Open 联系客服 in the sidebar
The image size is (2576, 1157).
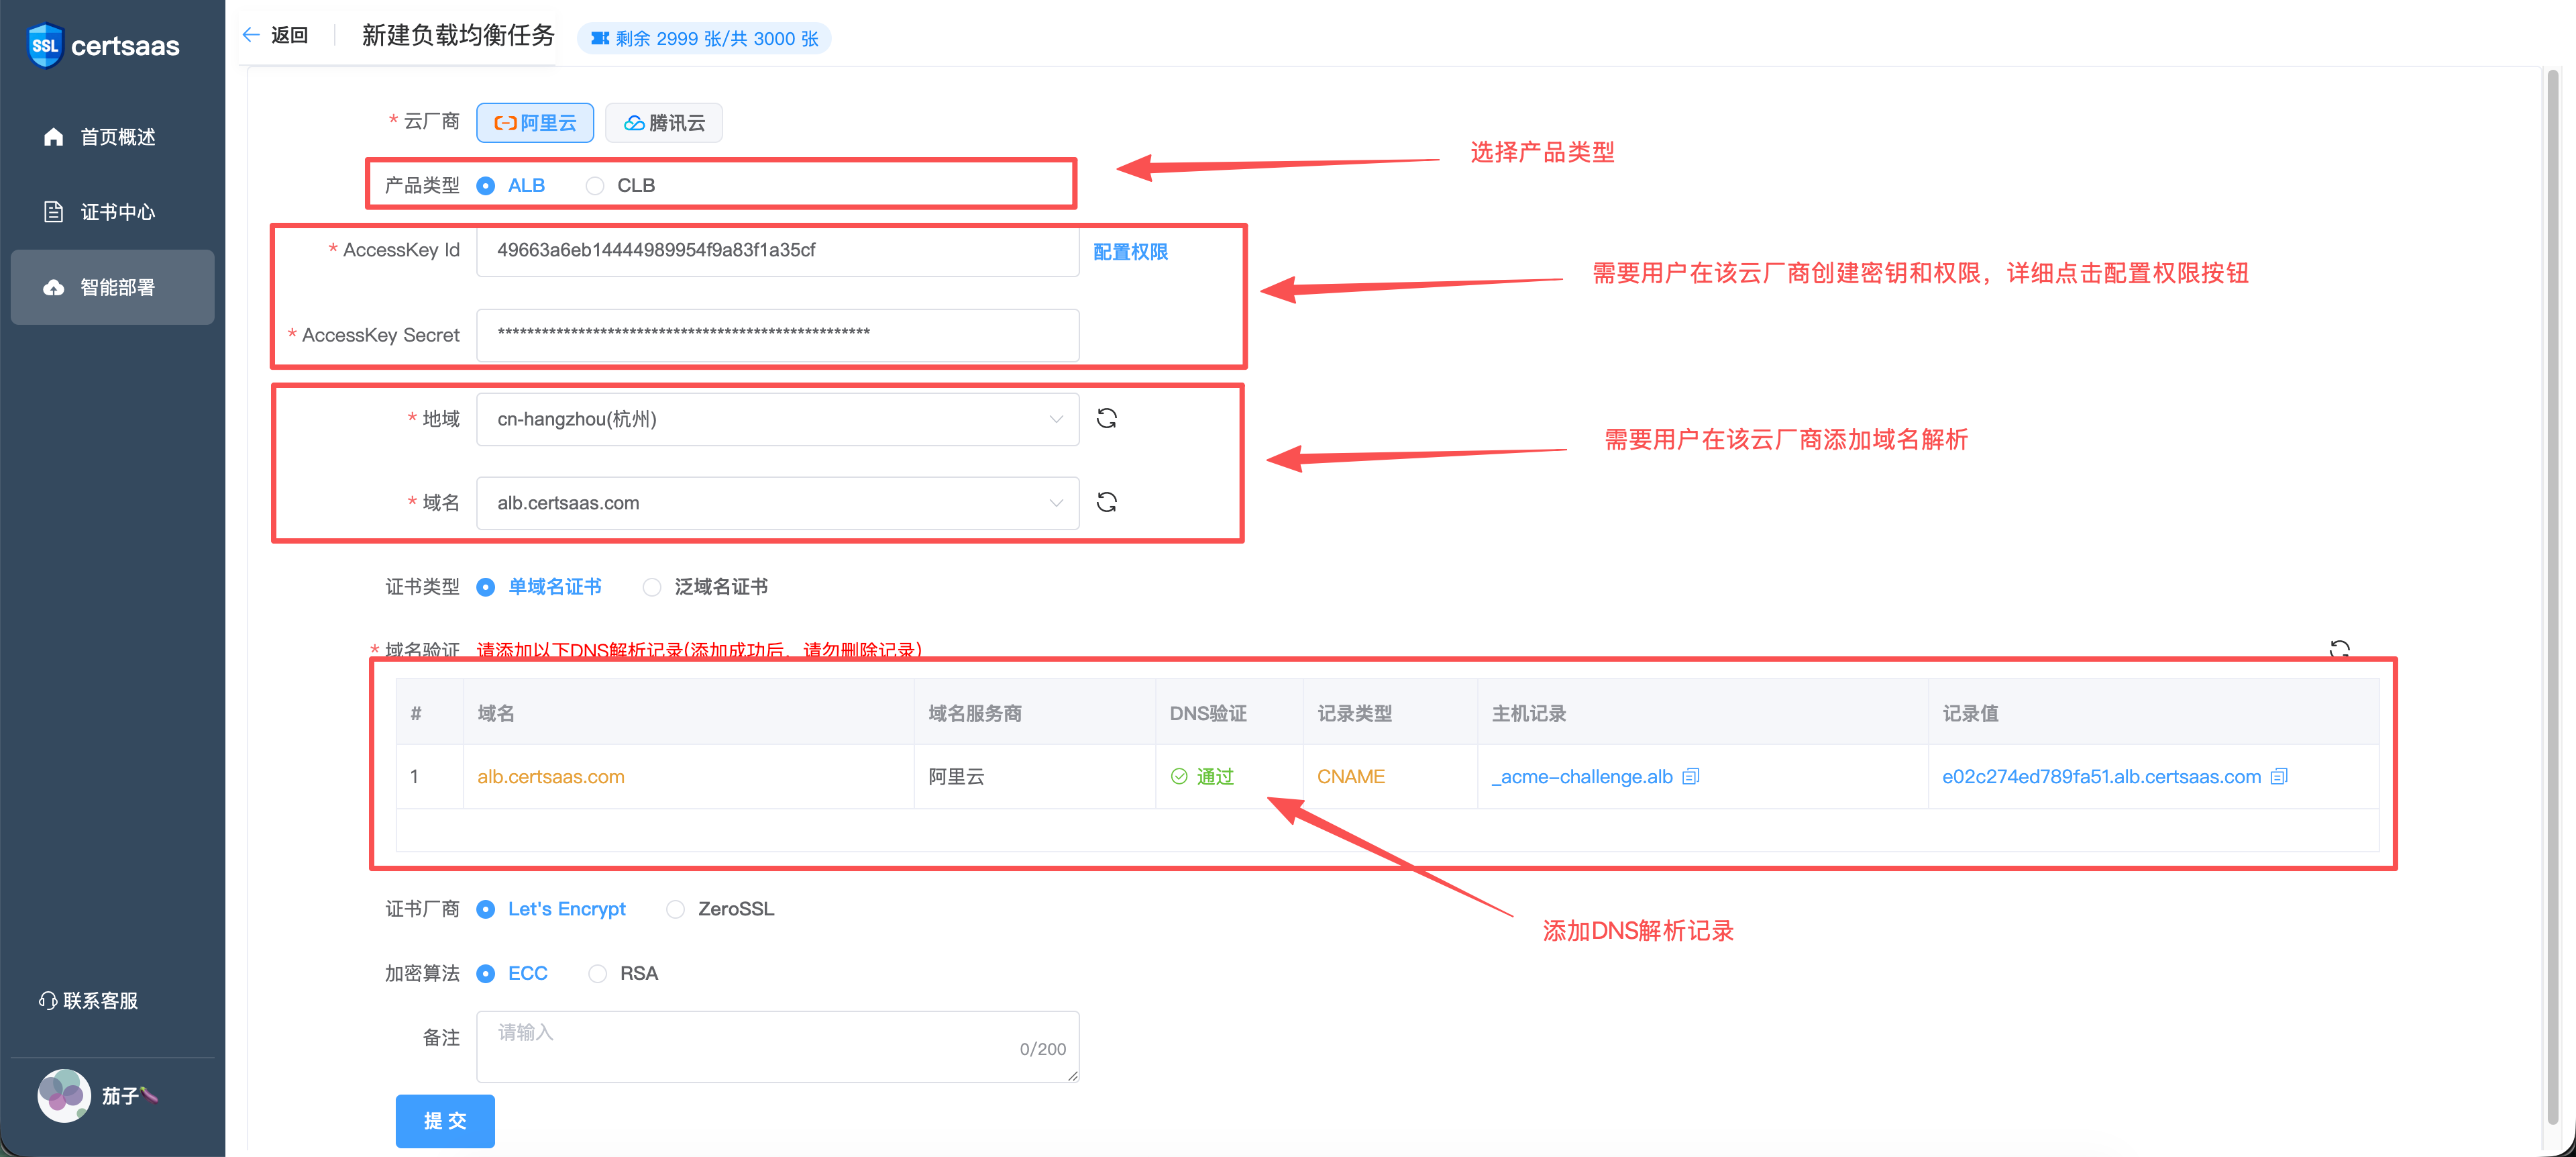click(89, 1001)
